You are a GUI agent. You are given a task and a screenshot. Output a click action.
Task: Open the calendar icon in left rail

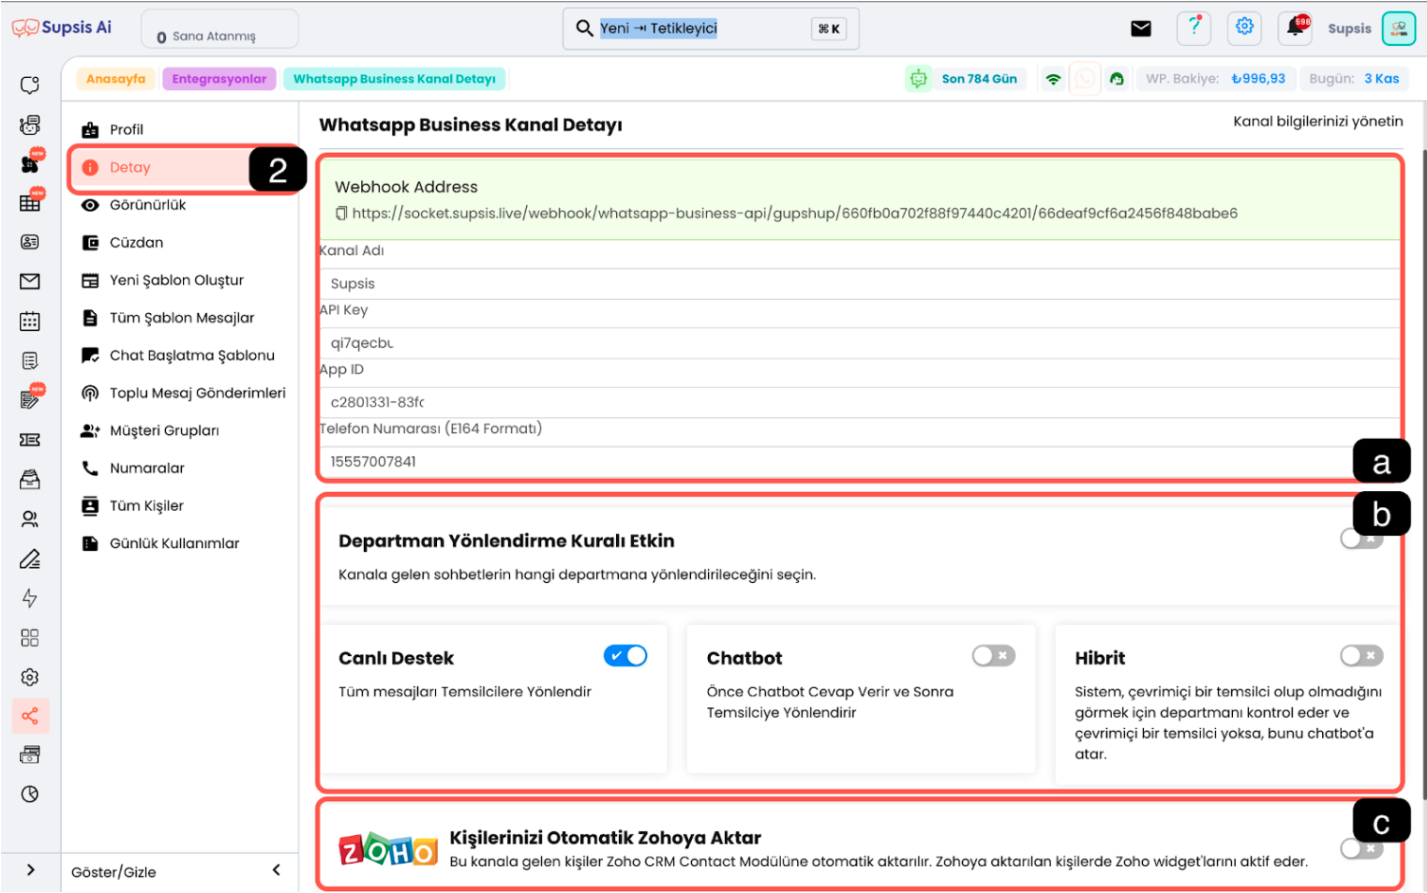pyautogui.click(x=30, y=321)
